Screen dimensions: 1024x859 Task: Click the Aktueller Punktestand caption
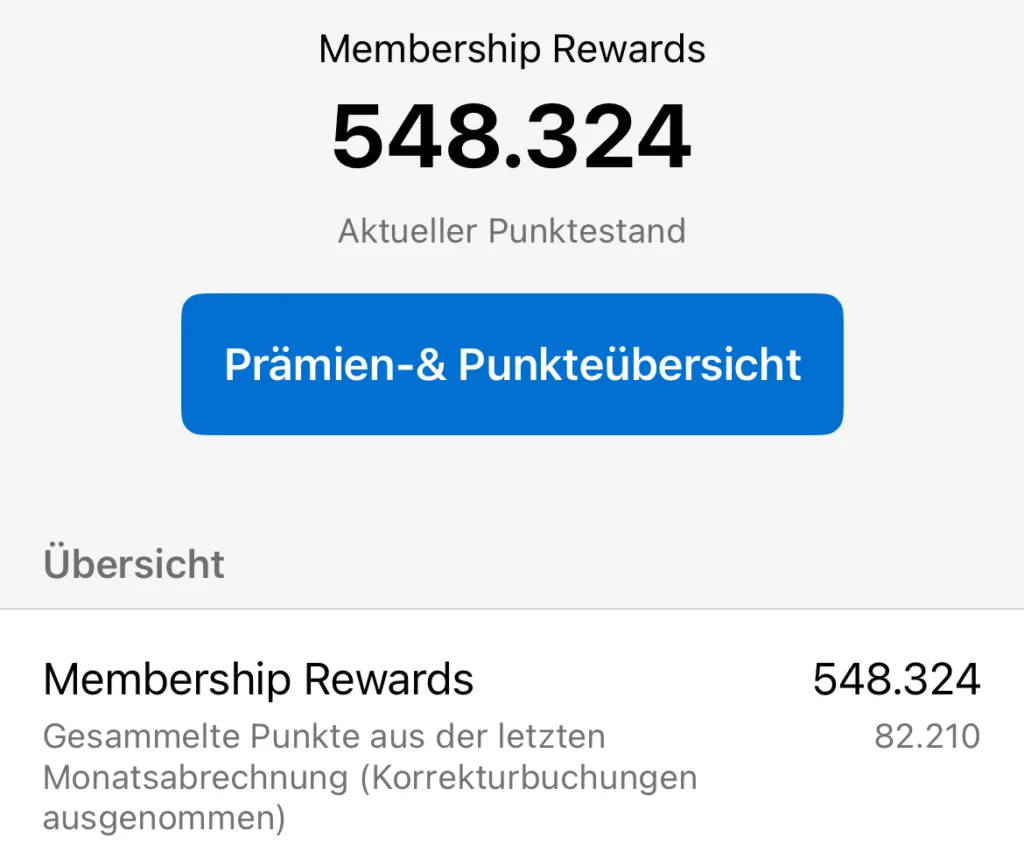point(512,231)
